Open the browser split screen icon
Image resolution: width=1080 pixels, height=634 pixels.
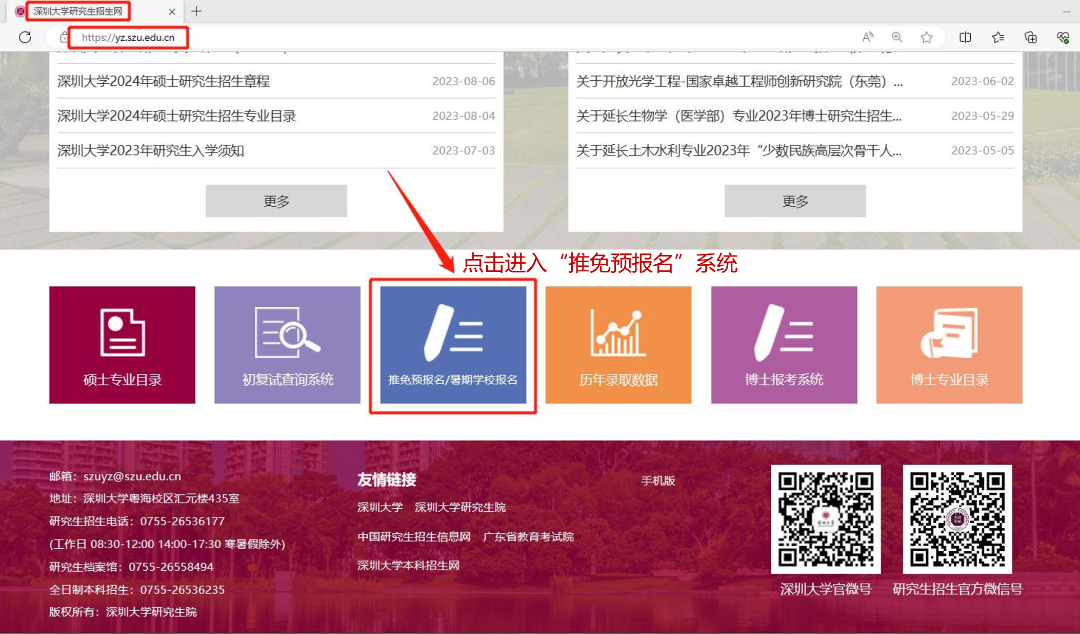965,37
